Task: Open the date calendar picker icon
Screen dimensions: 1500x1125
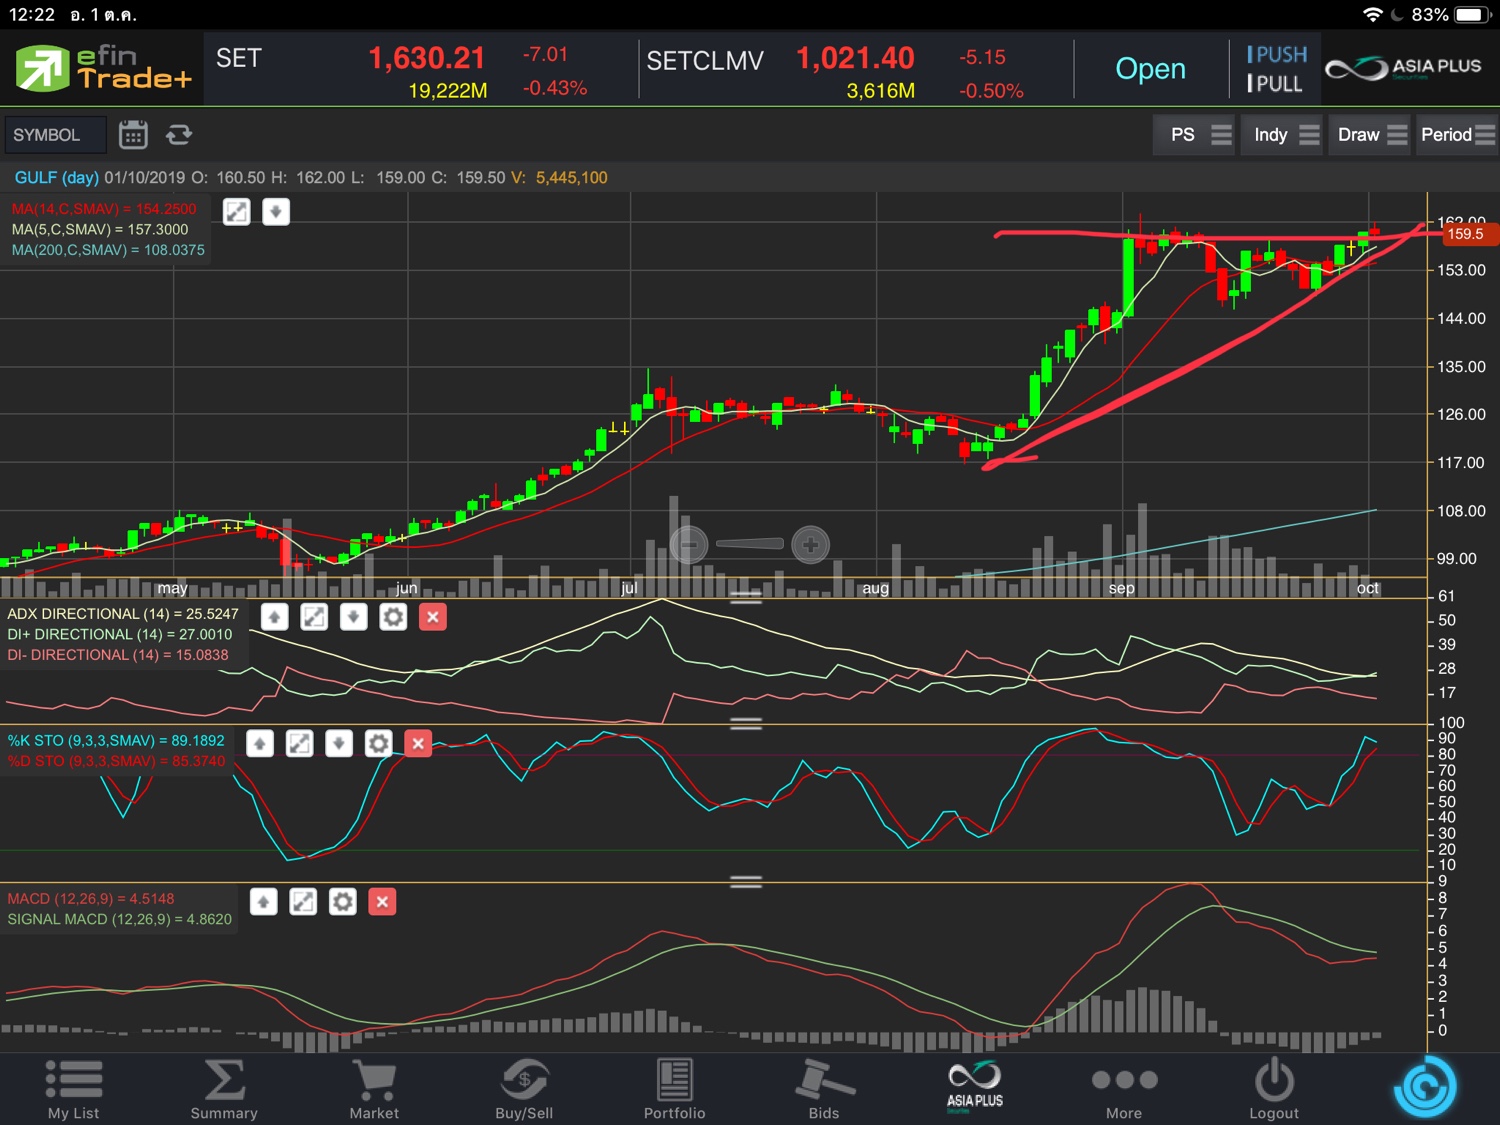Action: coord(133,135)
